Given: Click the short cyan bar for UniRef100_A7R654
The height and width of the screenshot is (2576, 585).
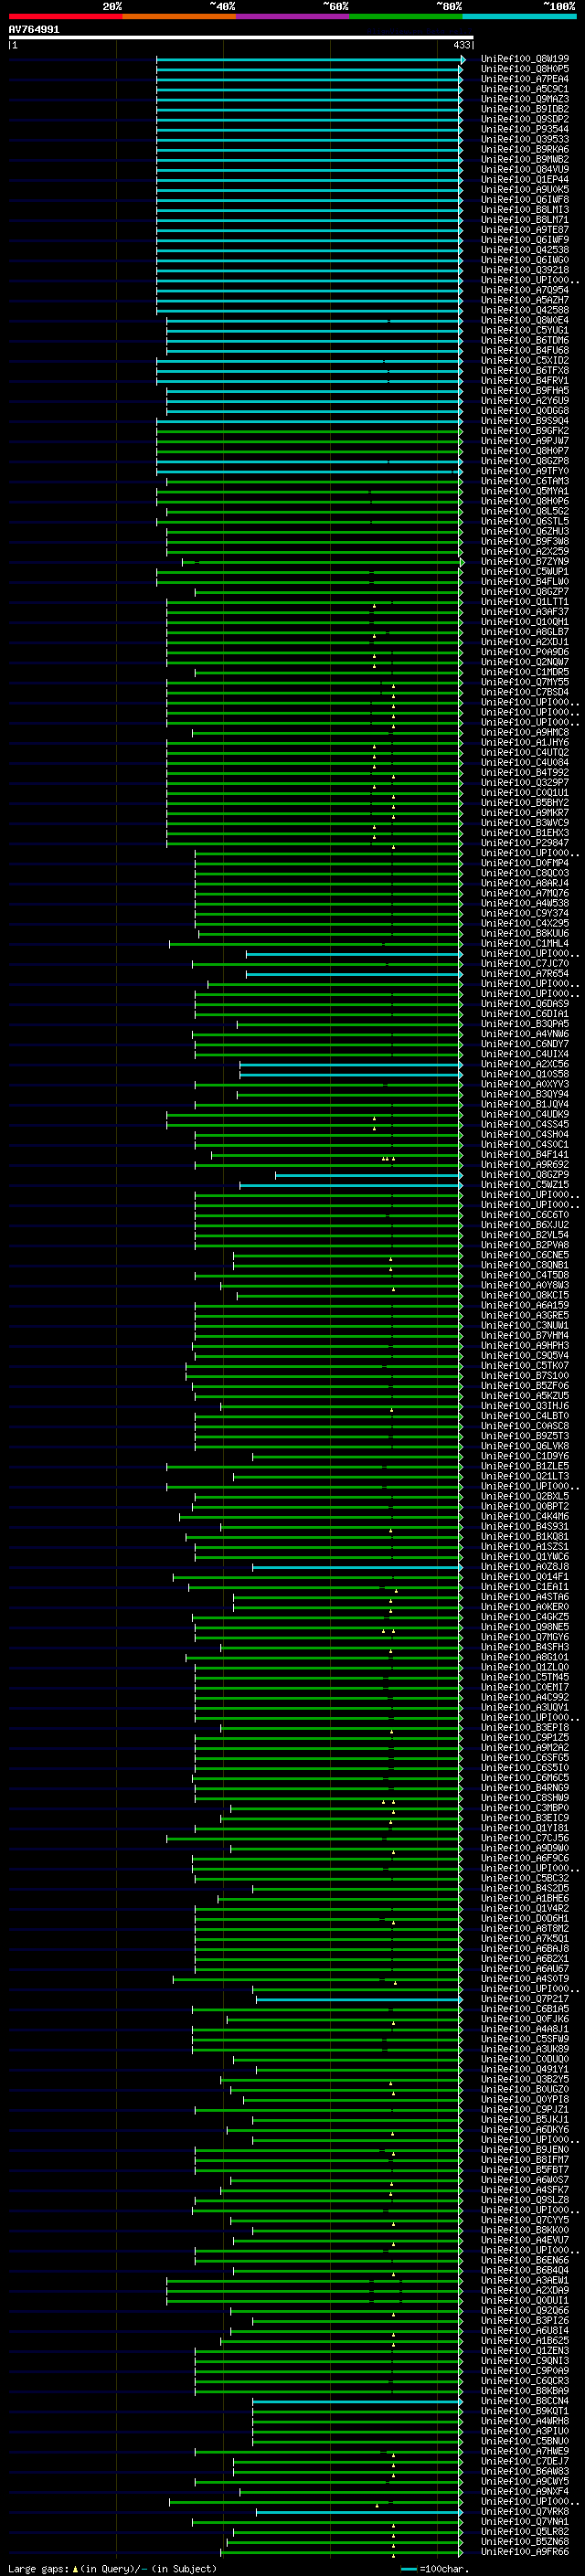Looking at the screenshot, I should pos(354,974).
